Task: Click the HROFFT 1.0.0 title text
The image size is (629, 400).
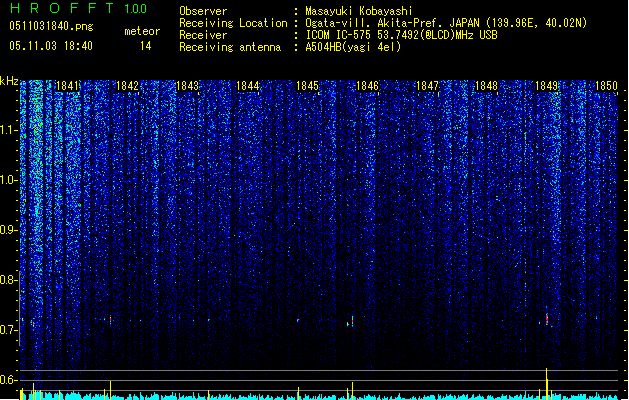Action: pyautogui.click(x=78, y=8)
